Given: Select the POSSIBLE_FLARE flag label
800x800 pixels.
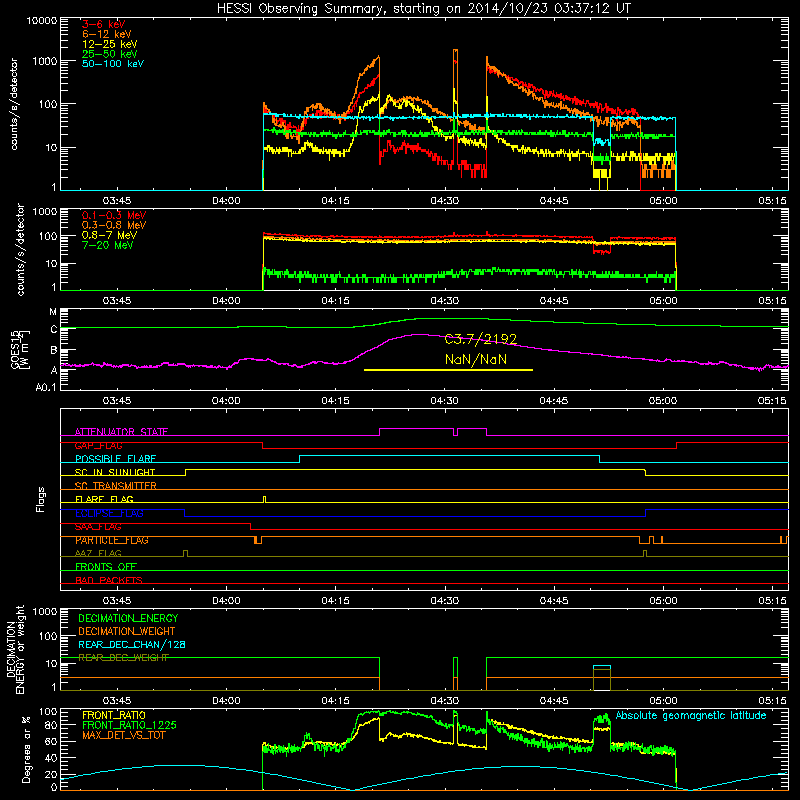Looking at the screenshot, I should (x=115, y=459).
